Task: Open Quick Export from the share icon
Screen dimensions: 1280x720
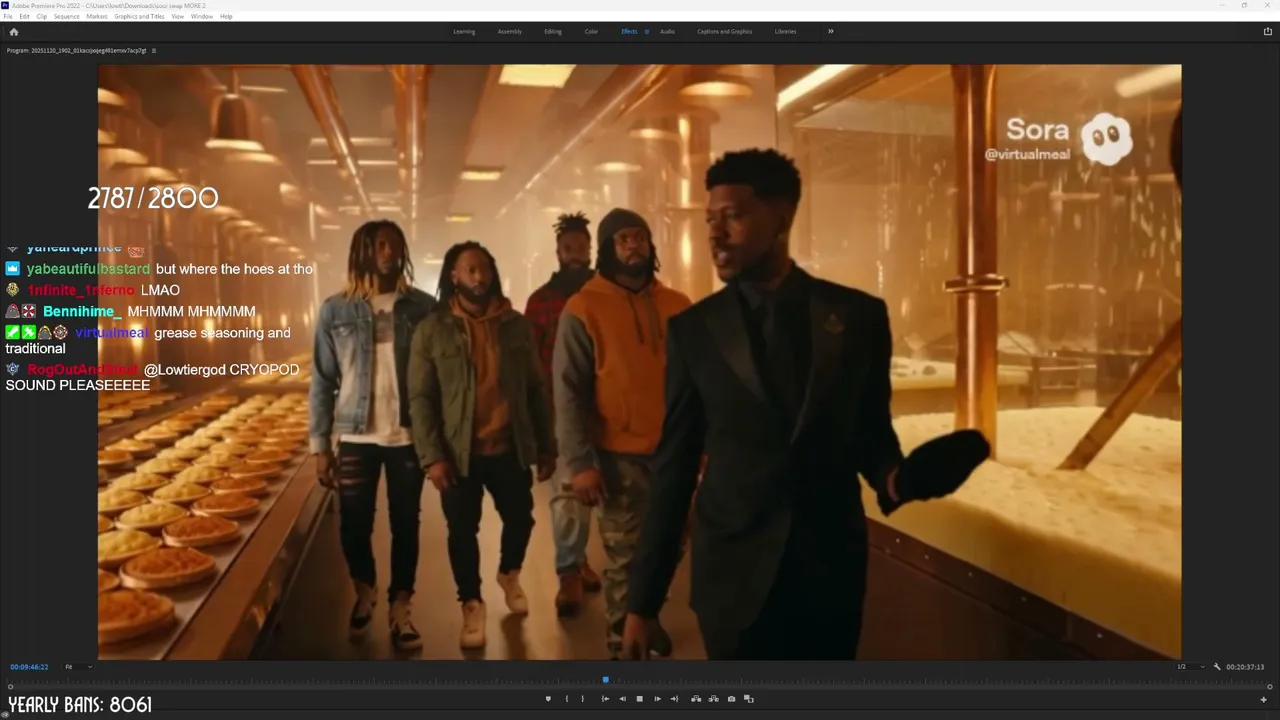Action: point(1268,32)
